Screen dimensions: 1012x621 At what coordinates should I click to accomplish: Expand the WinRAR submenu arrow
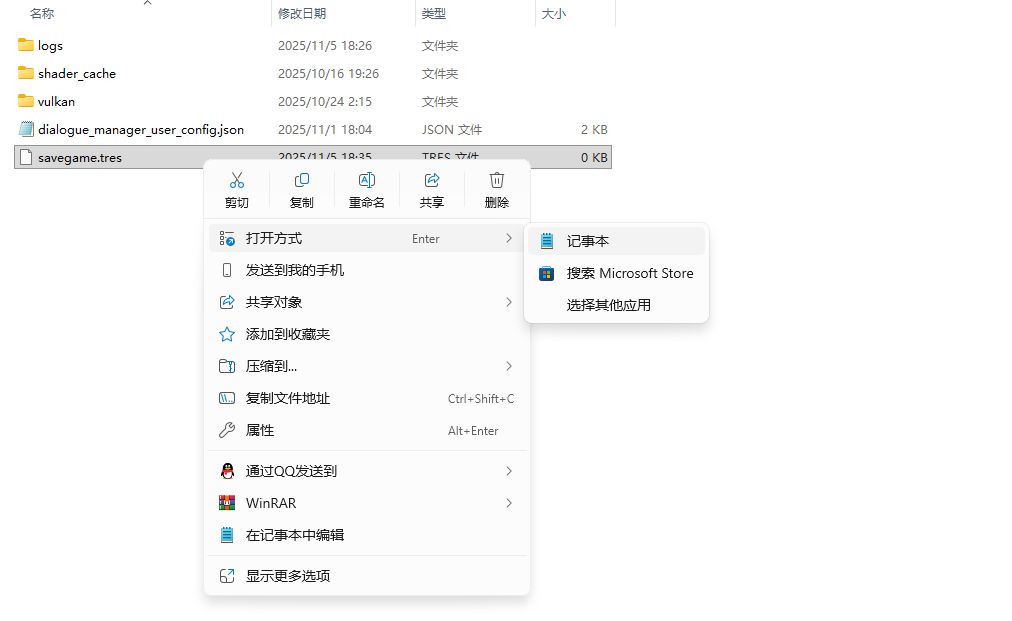(509, 503)
